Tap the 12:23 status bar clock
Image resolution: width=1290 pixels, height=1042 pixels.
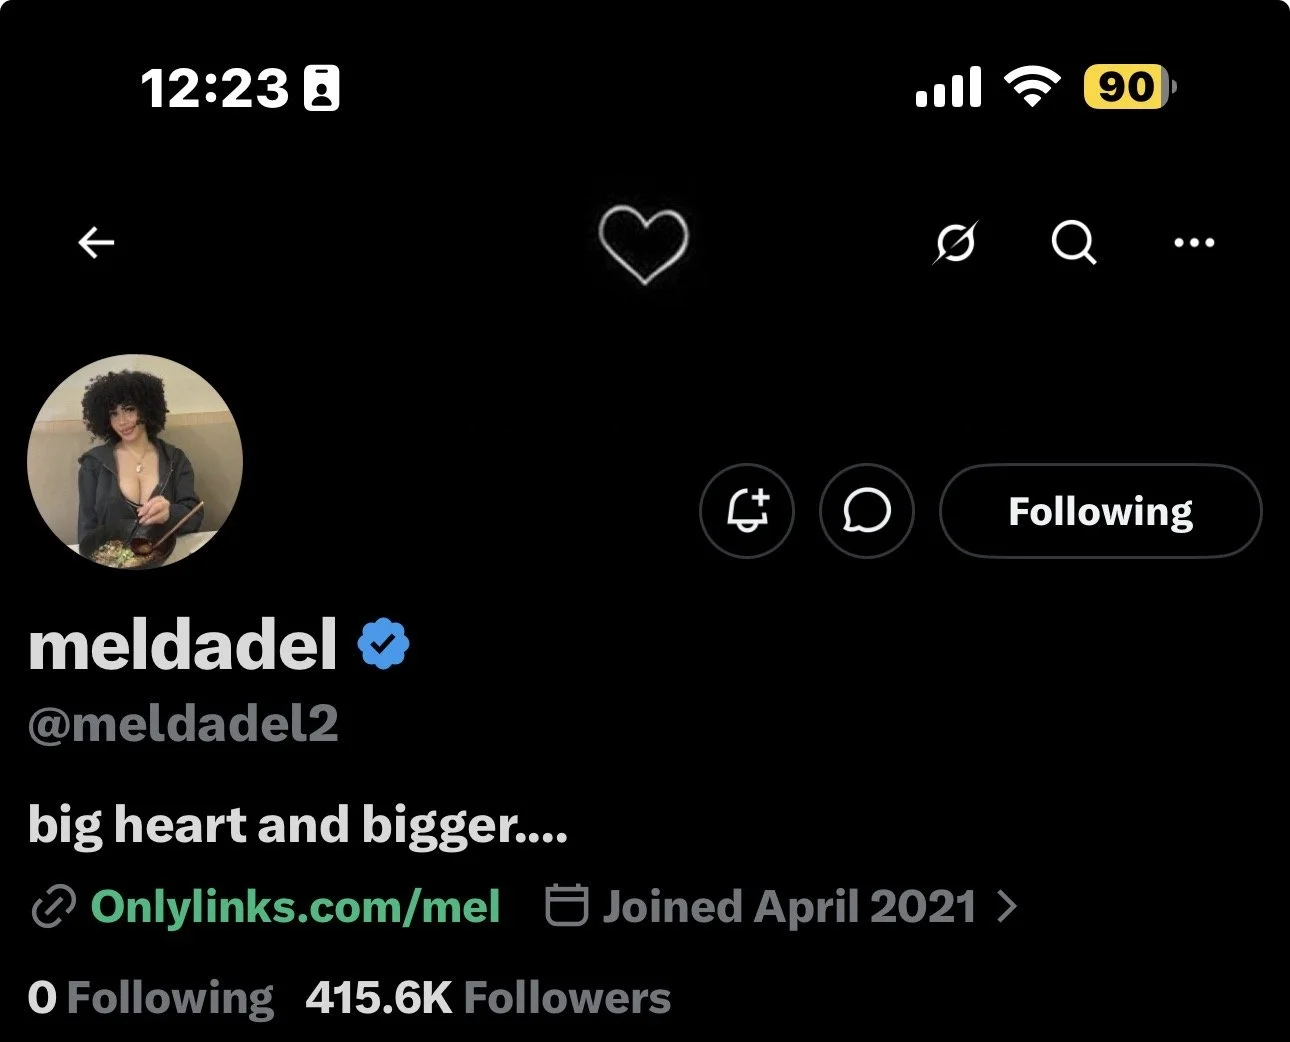[214, 88]
